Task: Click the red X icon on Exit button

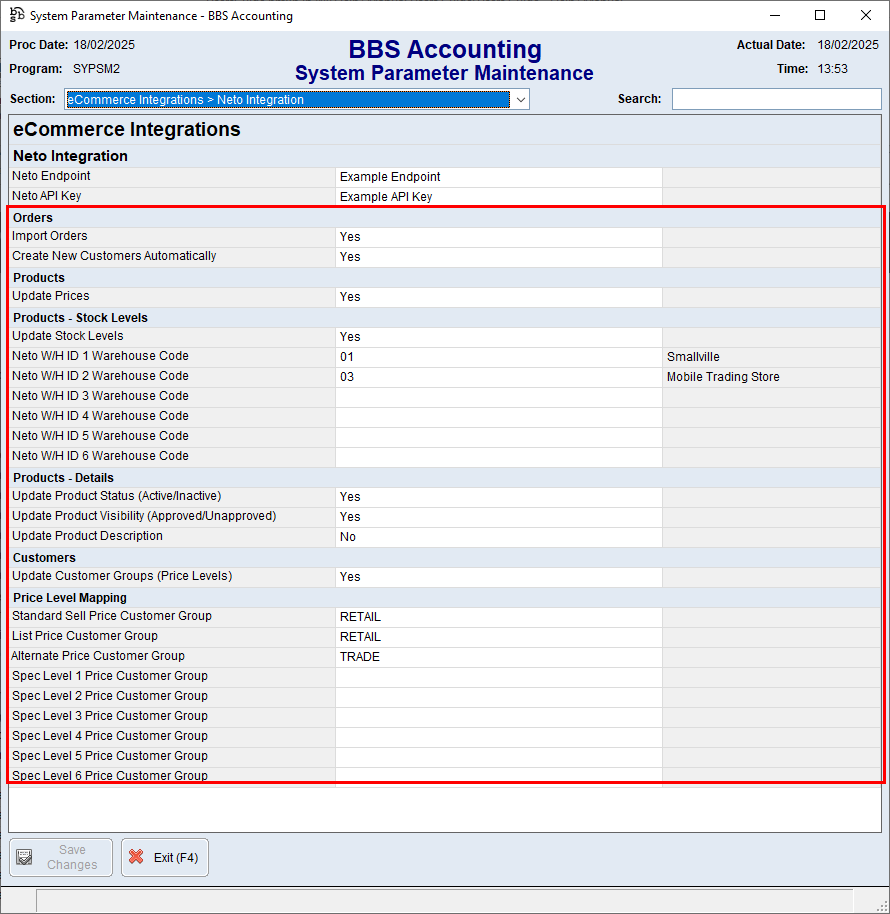Action: 137,857
